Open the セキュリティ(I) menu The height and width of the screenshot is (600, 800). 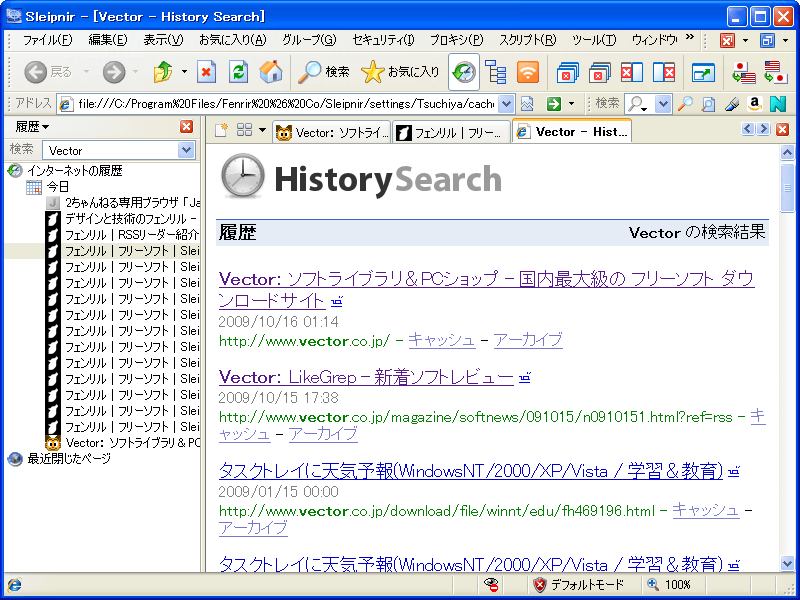[x=383, y=40]
